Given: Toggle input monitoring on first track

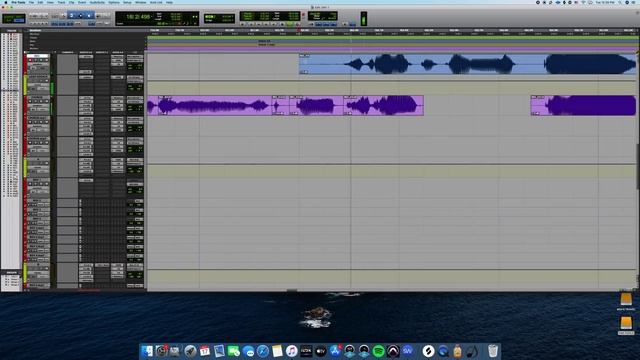Looking at the screenshot, I should [36, 60].
